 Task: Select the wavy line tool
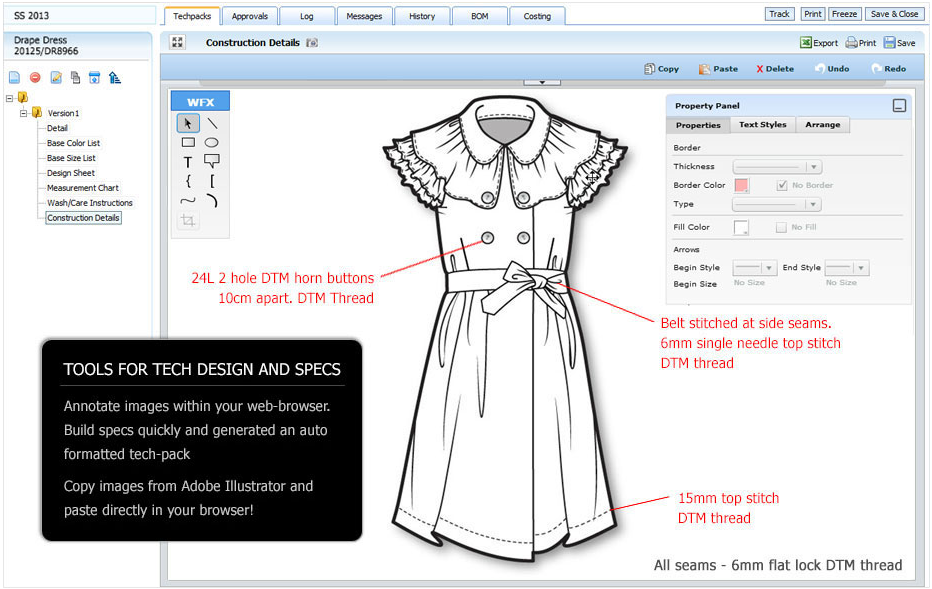point(188,201)
